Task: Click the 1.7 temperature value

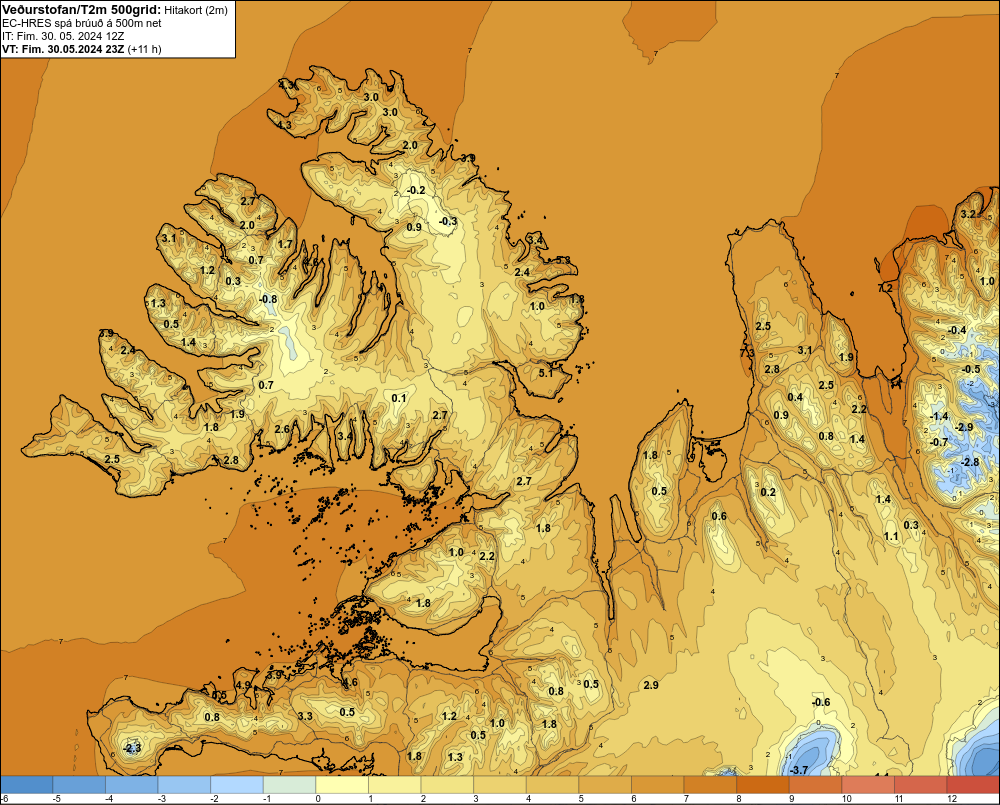Action: coord(285,244)
